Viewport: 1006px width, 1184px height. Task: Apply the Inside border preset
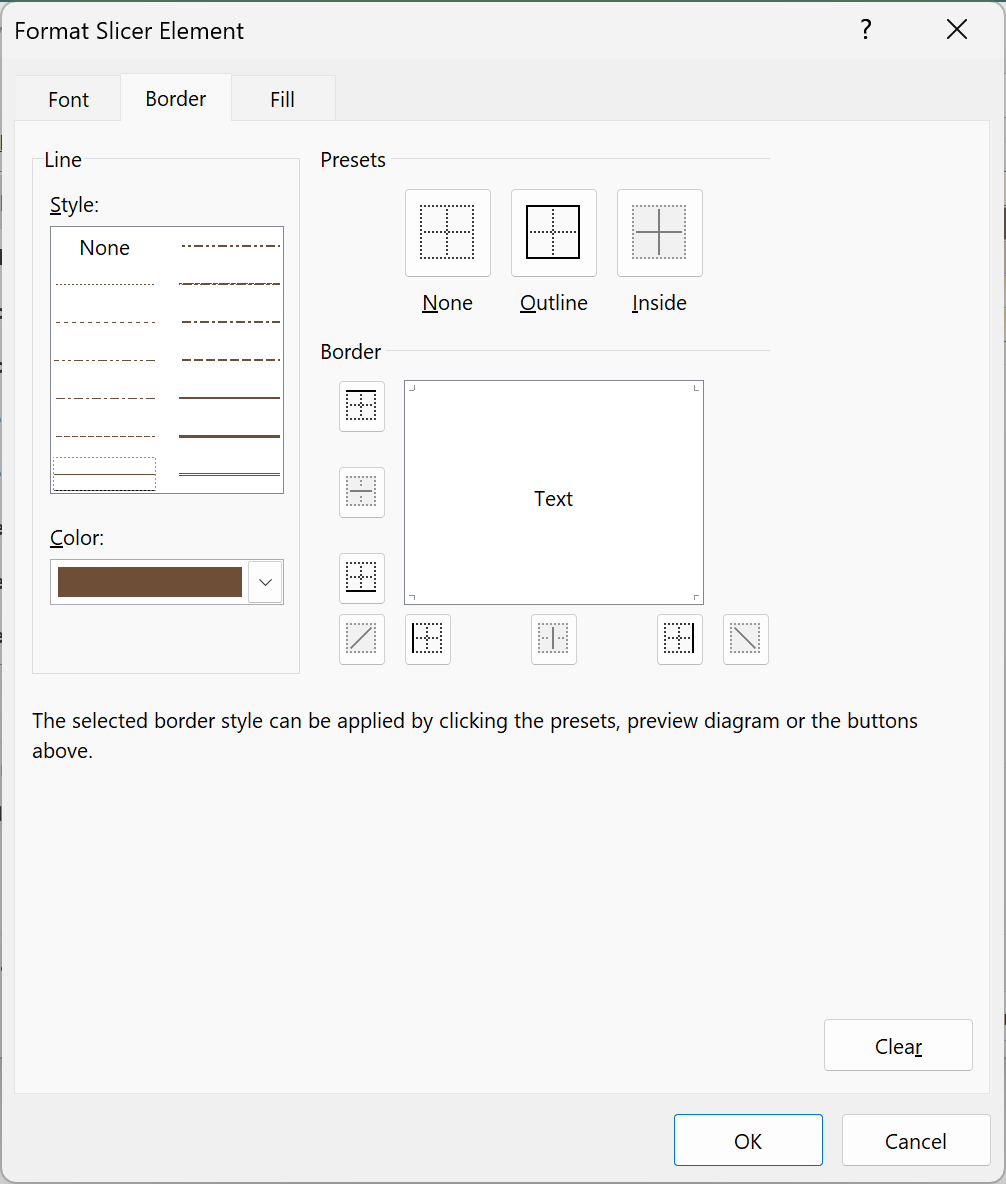click(659, 233)
